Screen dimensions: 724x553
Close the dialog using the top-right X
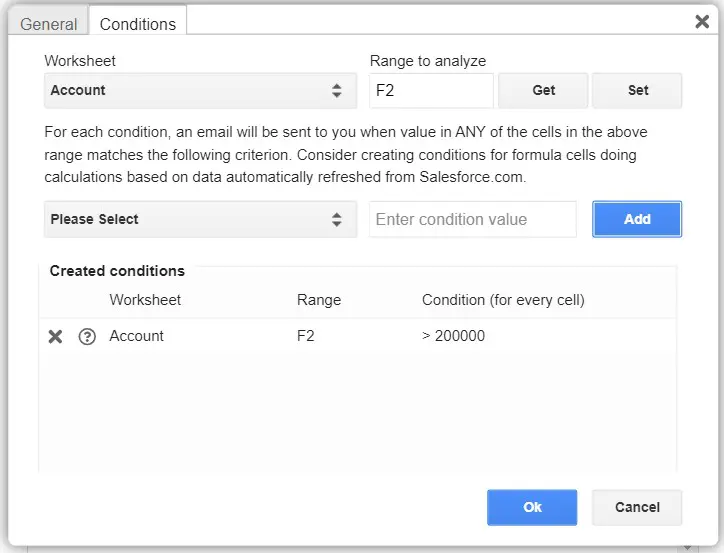[x=702, y=21]
